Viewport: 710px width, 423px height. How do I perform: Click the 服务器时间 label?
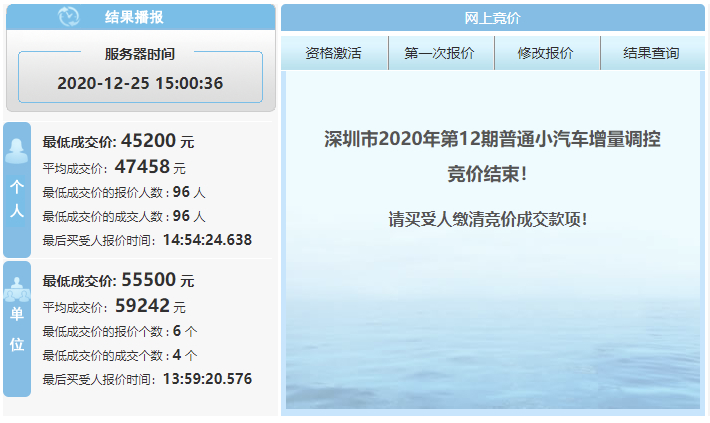click(x=139, y=54)
